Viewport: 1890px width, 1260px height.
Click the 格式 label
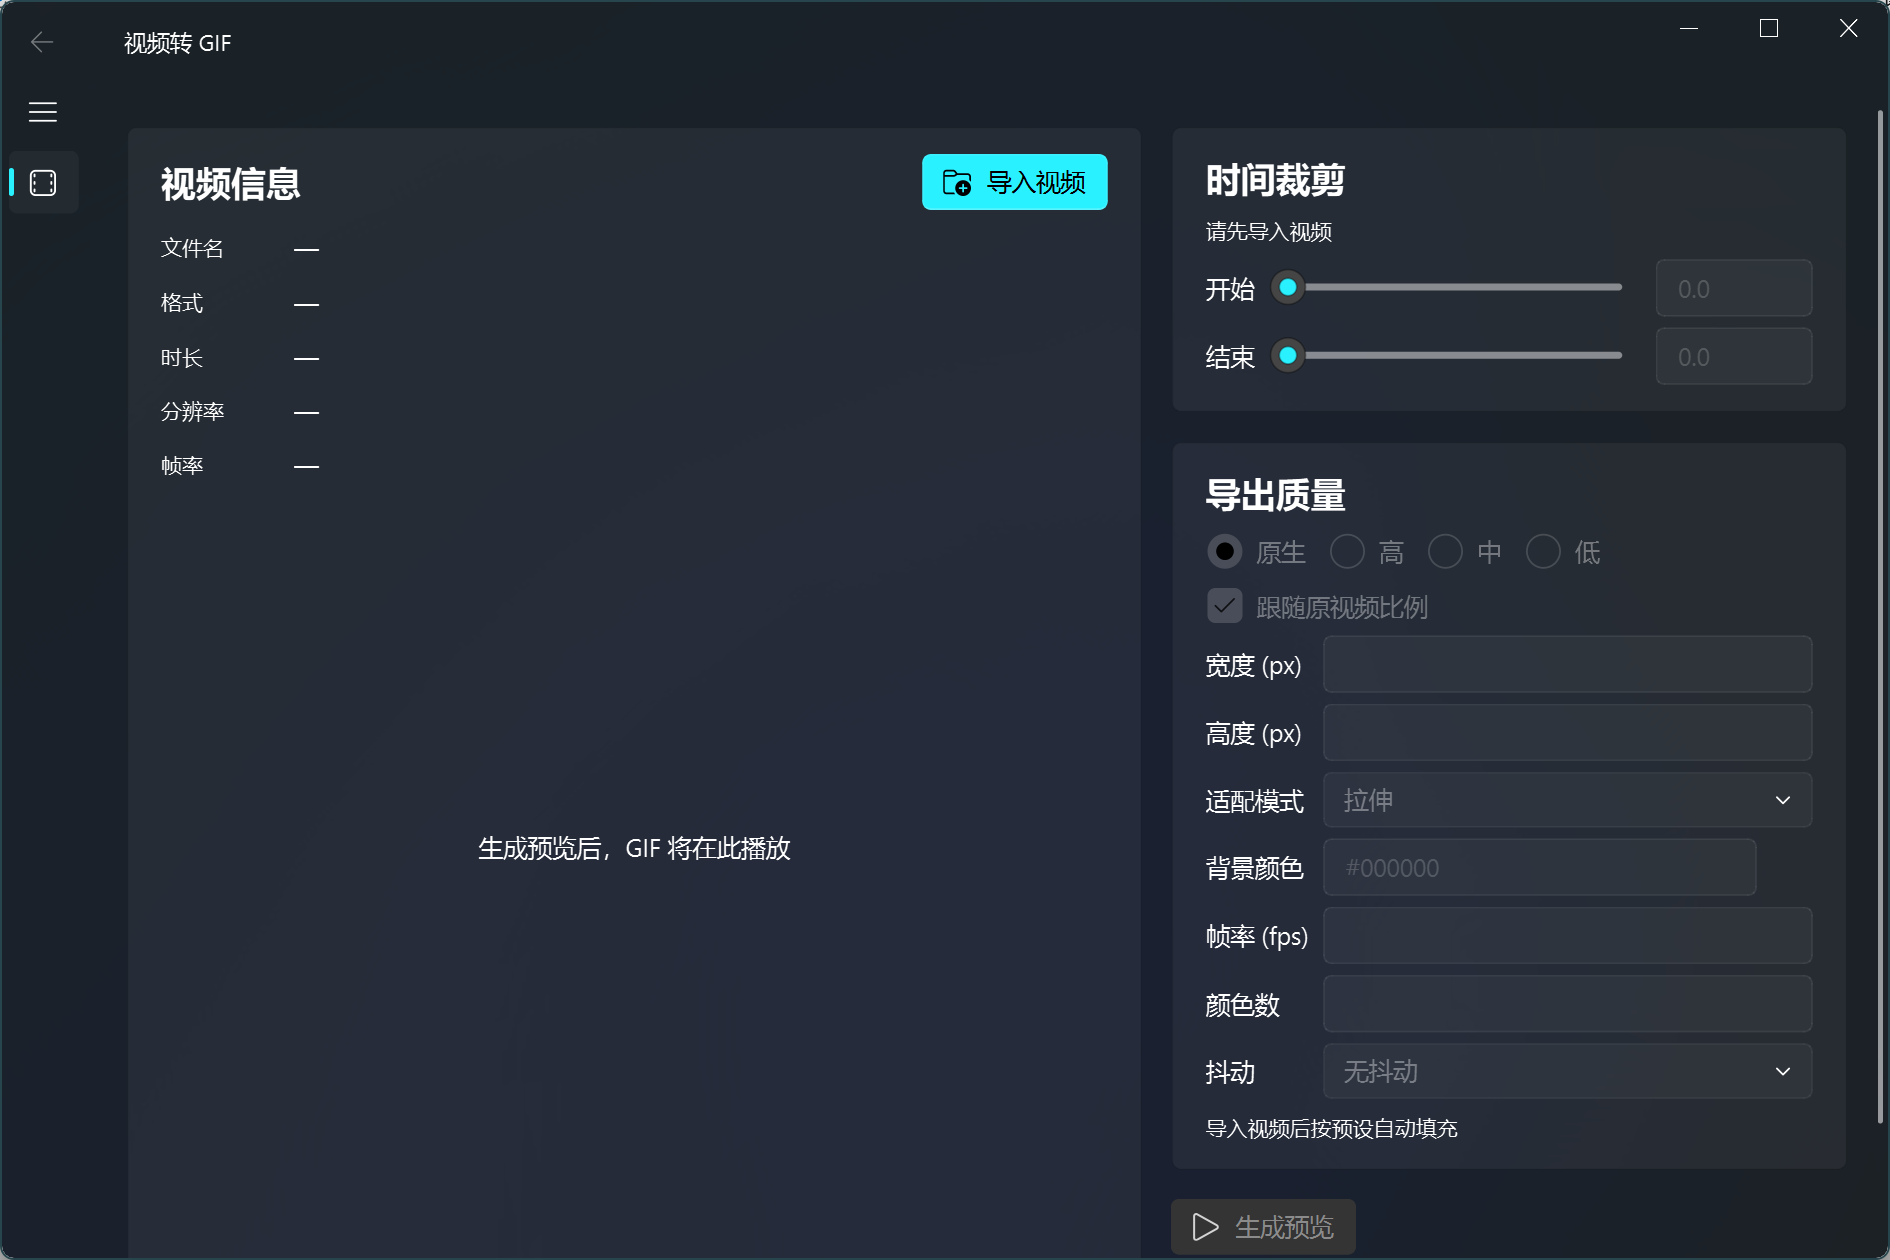click(x=182, y=303)
